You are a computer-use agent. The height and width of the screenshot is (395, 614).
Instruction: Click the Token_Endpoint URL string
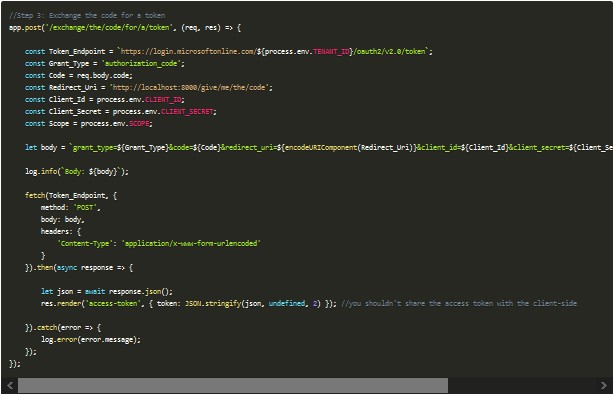273,52
